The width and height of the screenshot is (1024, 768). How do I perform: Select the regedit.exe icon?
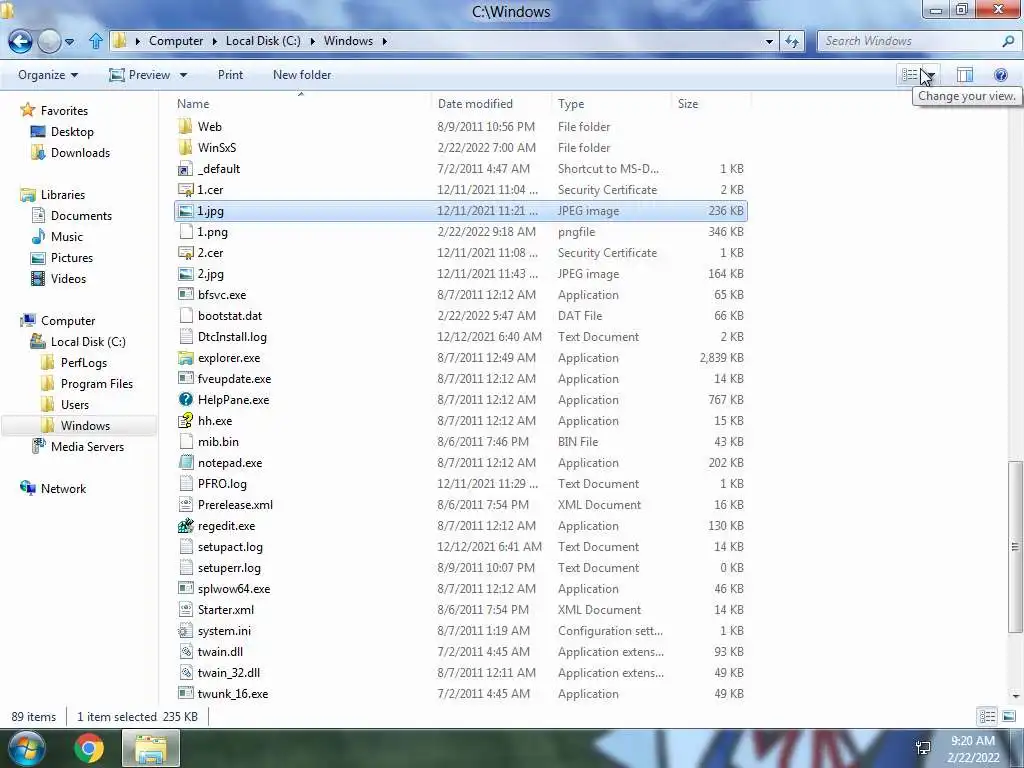(185, 525)
